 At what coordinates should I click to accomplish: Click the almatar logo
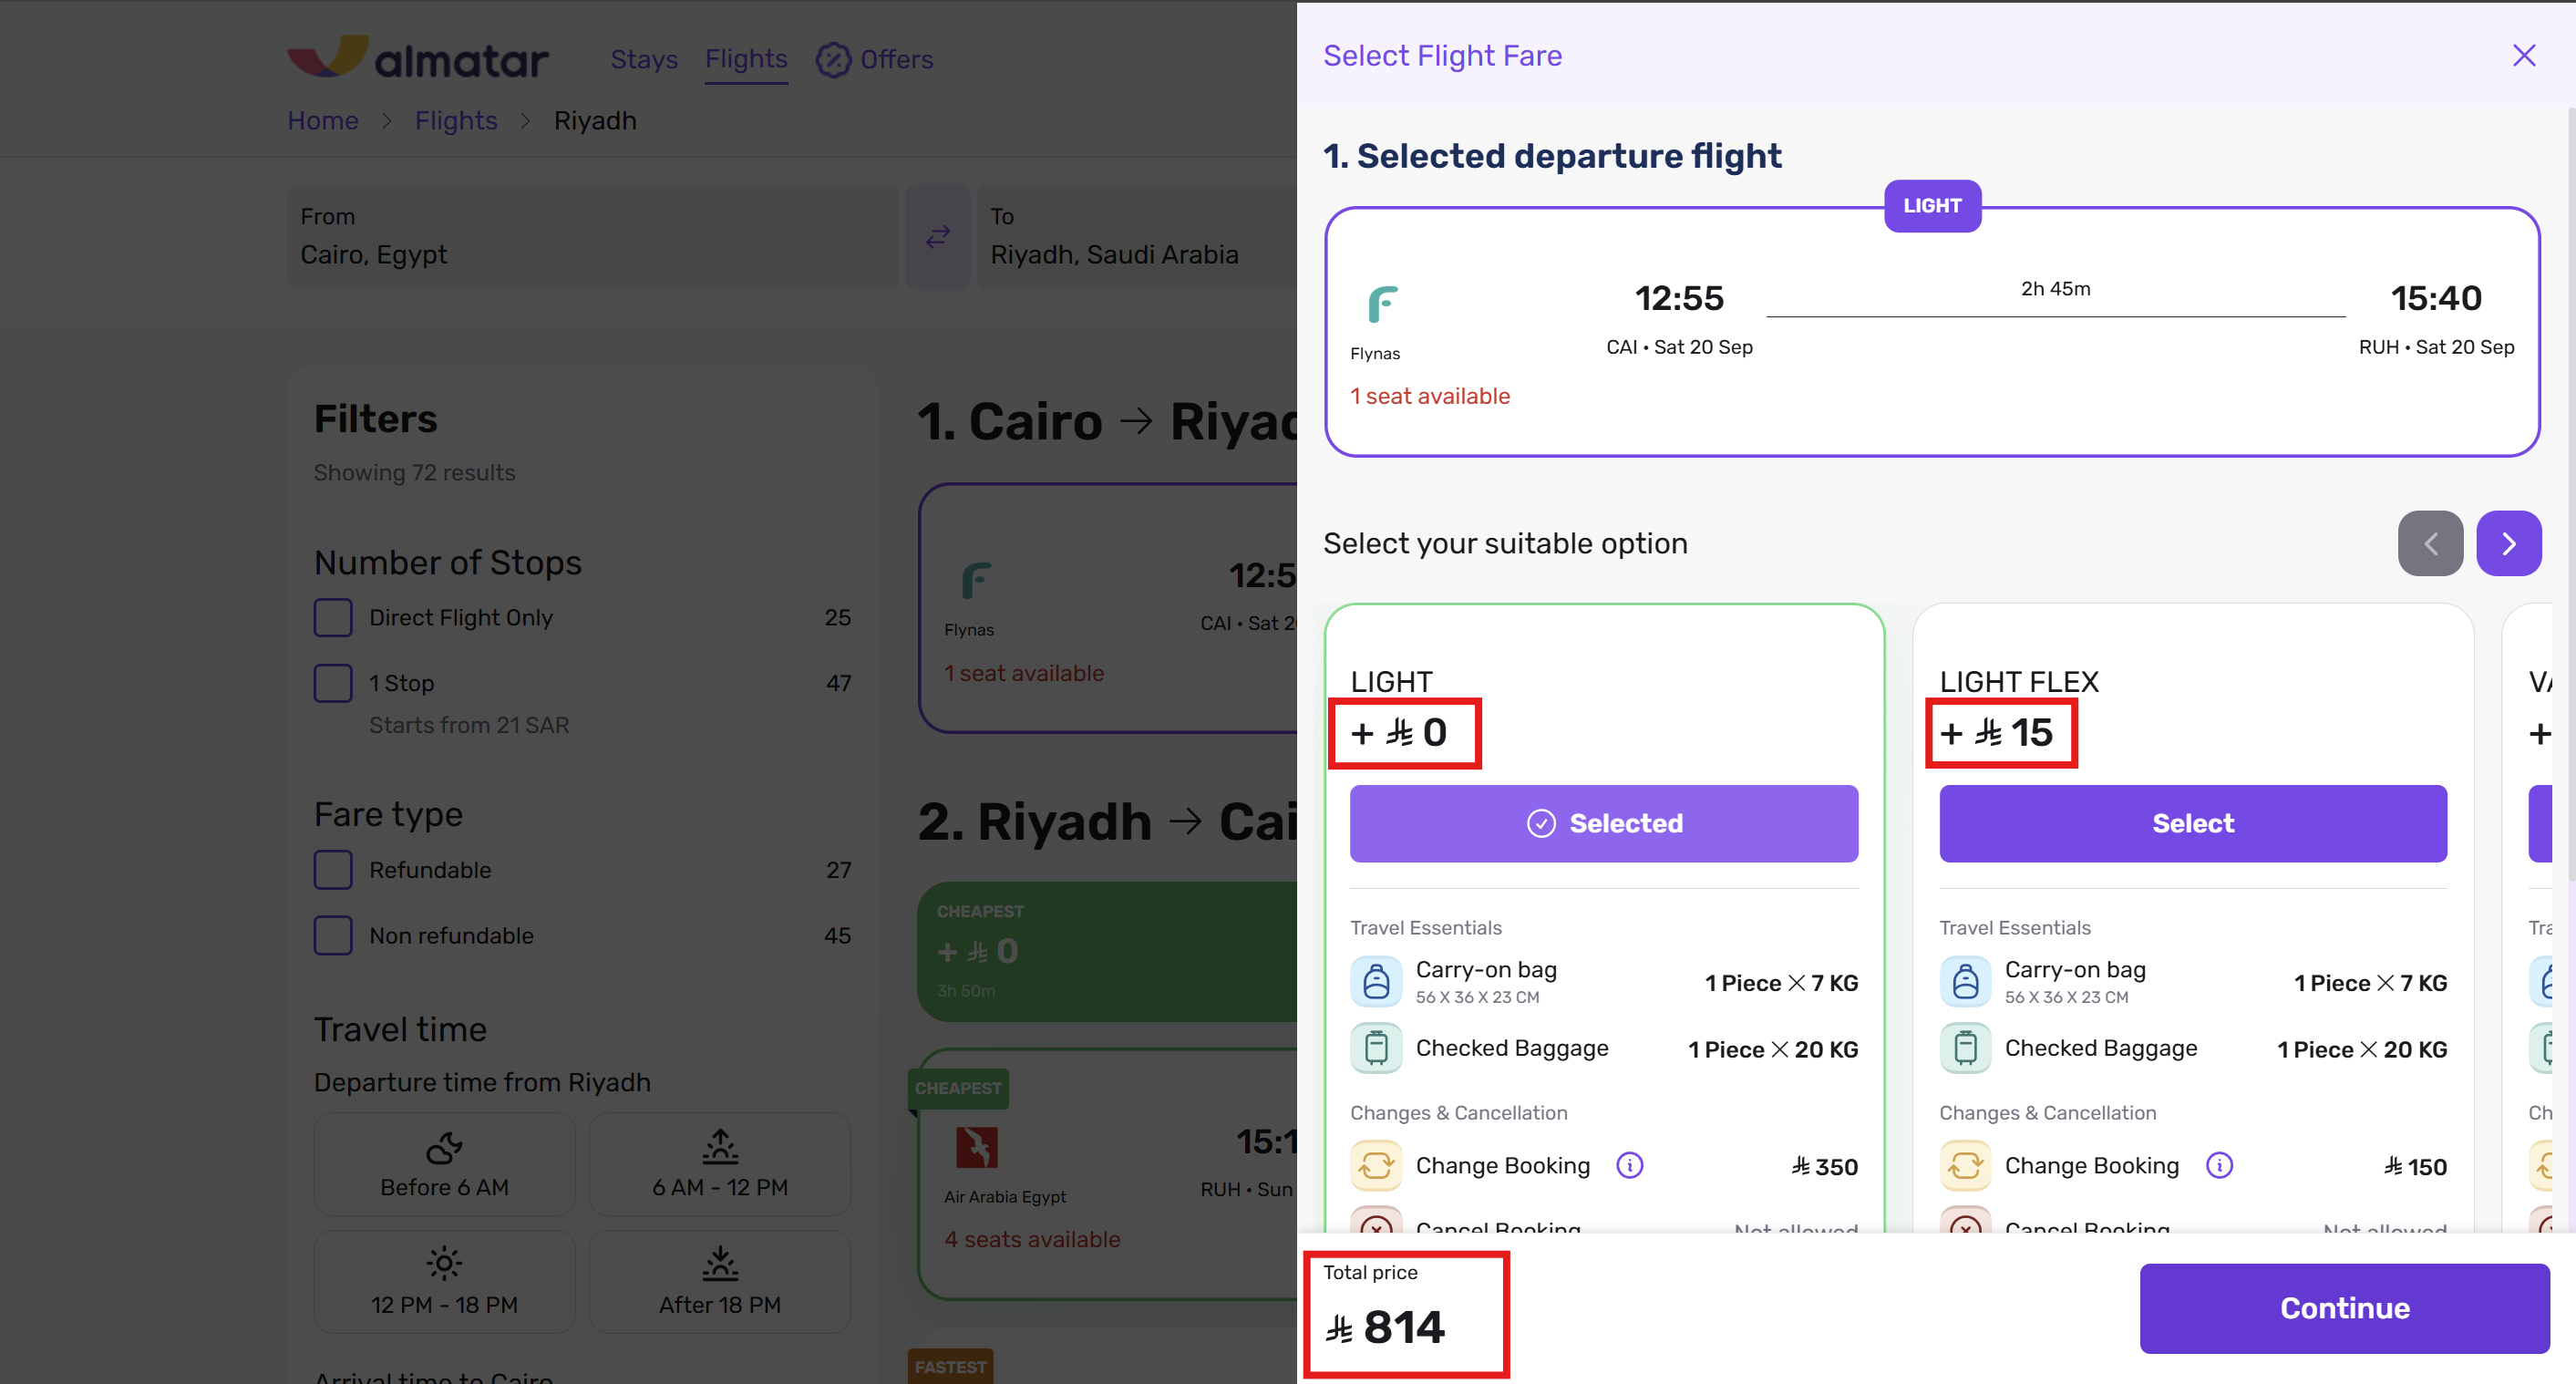pos(418,58)
